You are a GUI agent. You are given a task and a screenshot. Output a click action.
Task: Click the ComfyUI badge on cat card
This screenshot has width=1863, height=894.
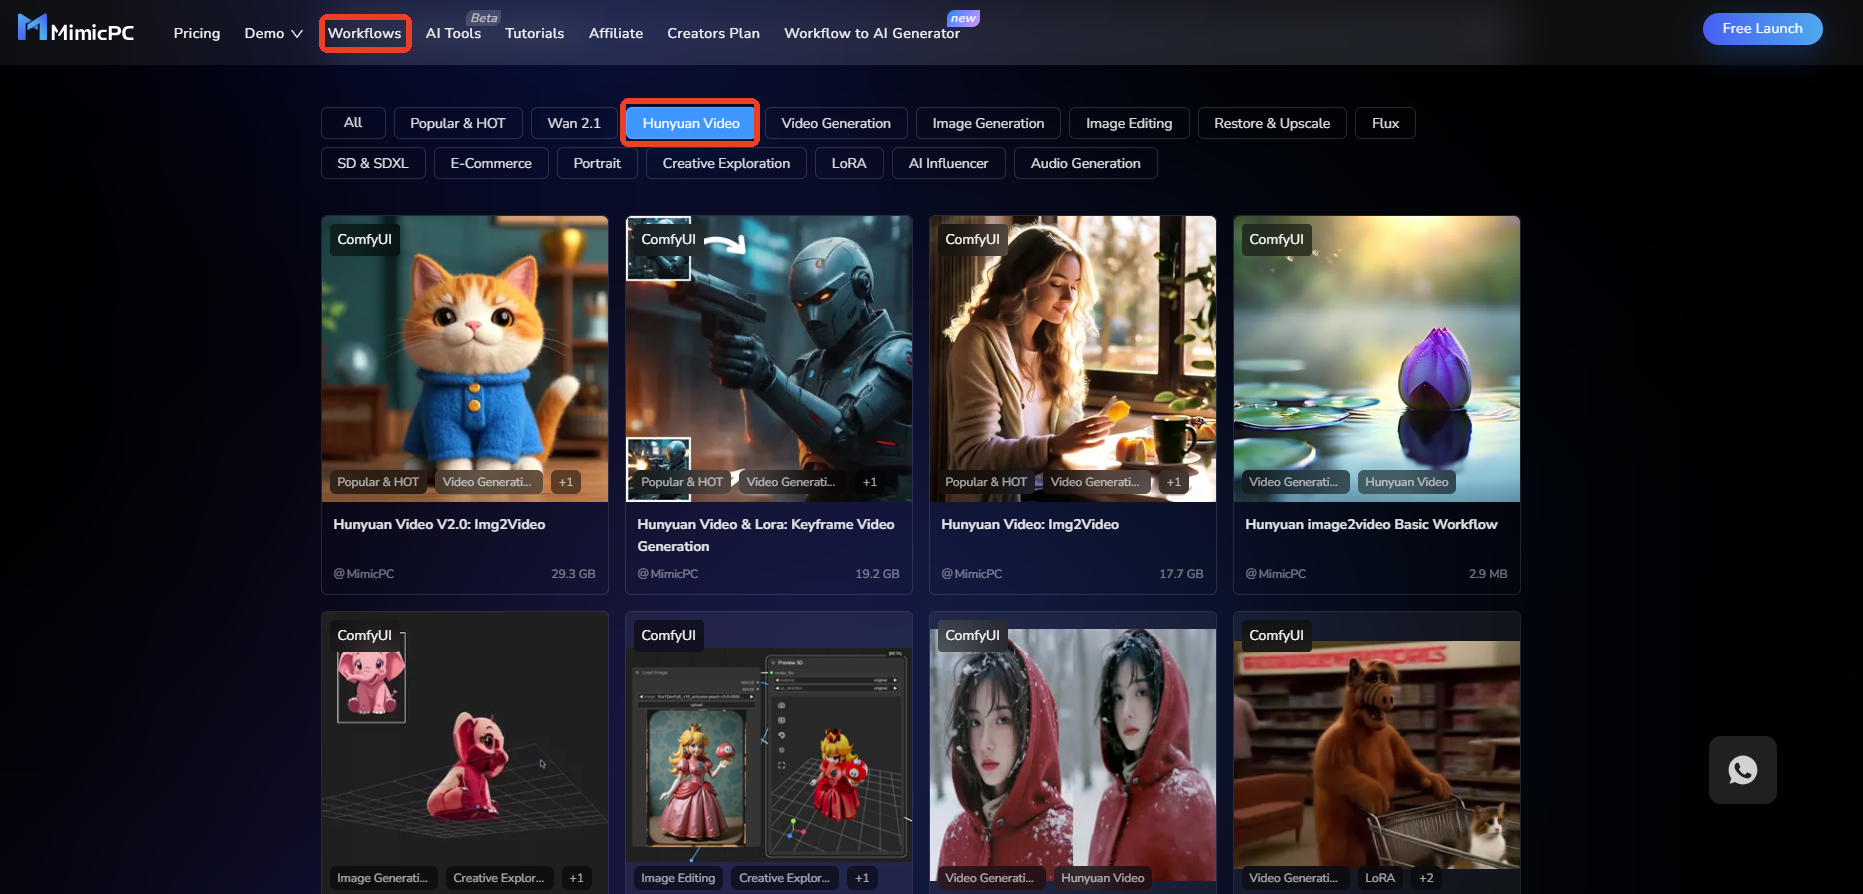[364, 239]
